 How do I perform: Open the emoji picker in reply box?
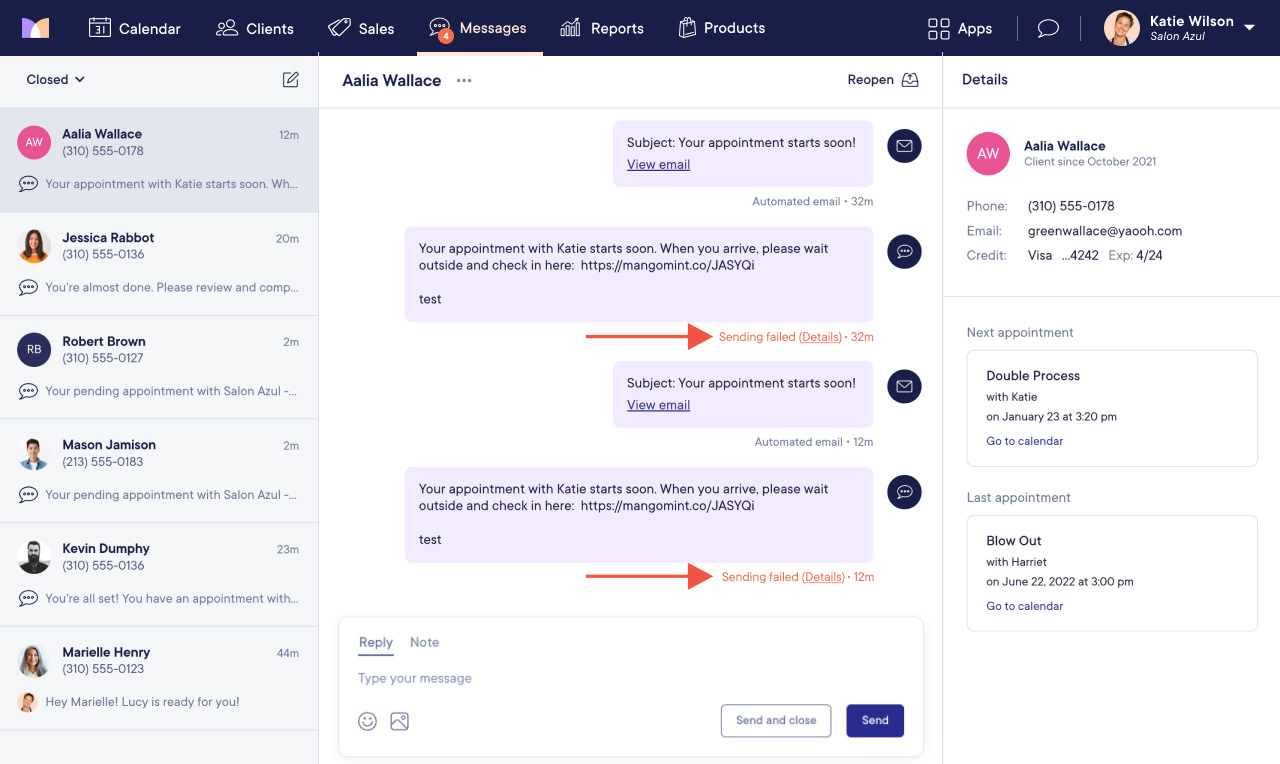point(368,721)
